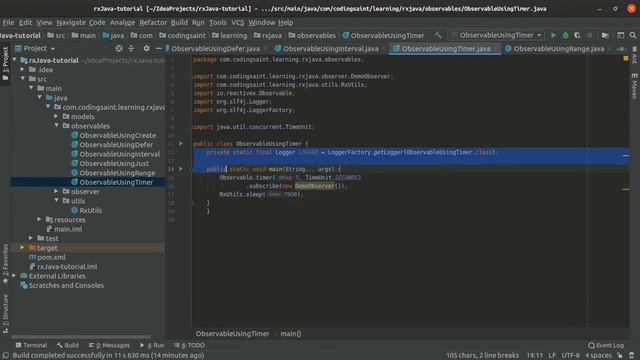640x360 pixels.
Task: Hide the Project panel with minus icon
Action: click(158, 48)
